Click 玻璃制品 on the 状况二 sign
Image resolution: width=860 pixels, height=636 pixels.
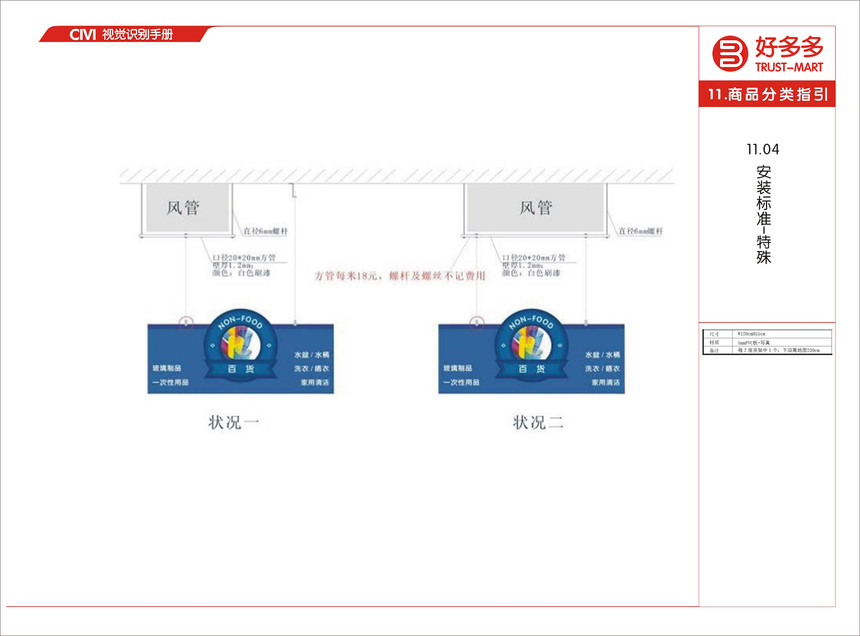pos(457,368)
